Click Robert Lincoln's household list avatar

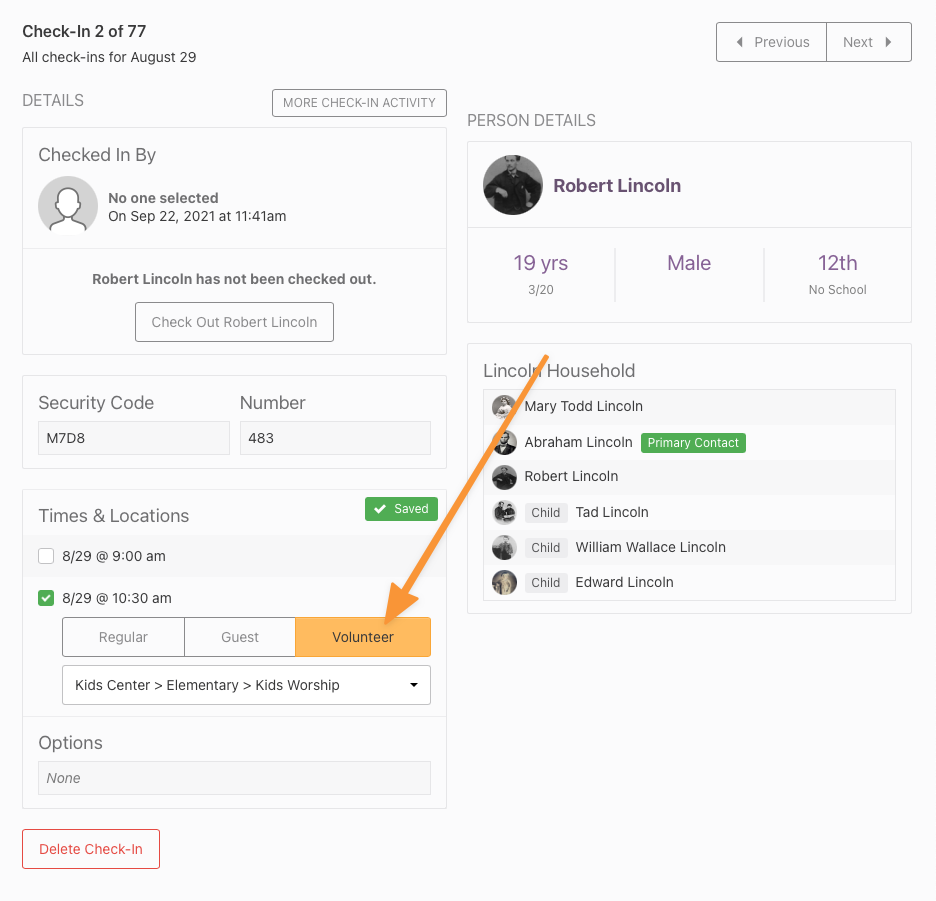tap(504, 477)
